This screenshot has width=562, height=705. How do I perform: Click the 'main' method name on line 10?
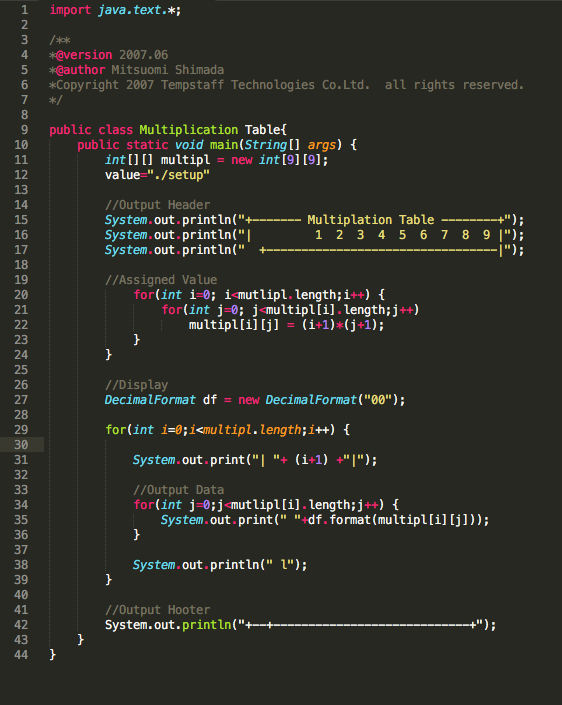224,145
